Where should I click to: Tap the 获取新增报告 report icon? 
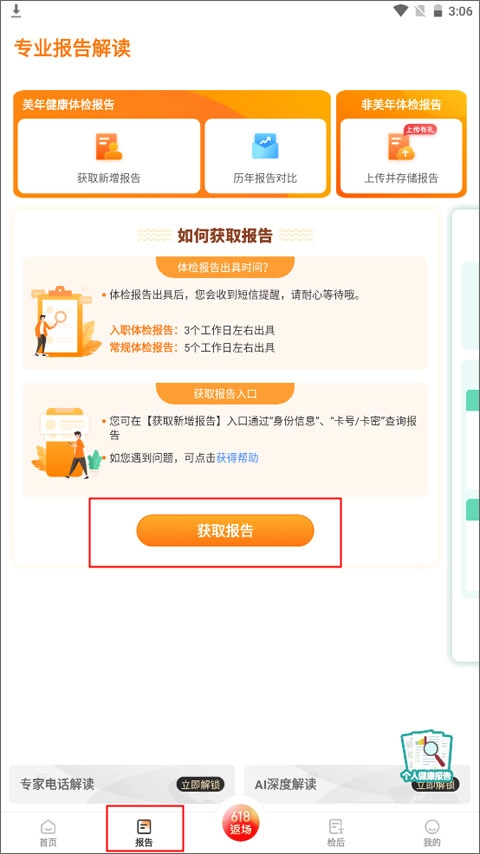tap(109, 147)
